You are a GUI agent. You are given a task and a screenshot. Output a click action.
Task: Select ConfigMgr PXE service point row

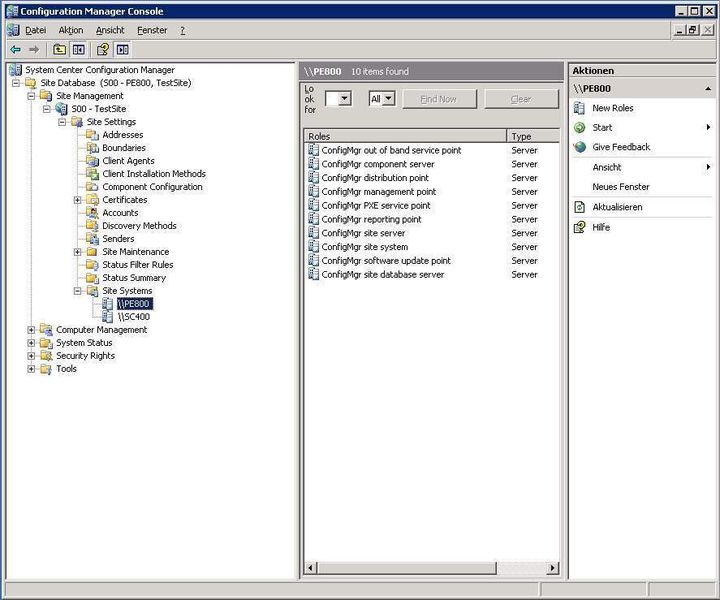[x=376, y=206]
